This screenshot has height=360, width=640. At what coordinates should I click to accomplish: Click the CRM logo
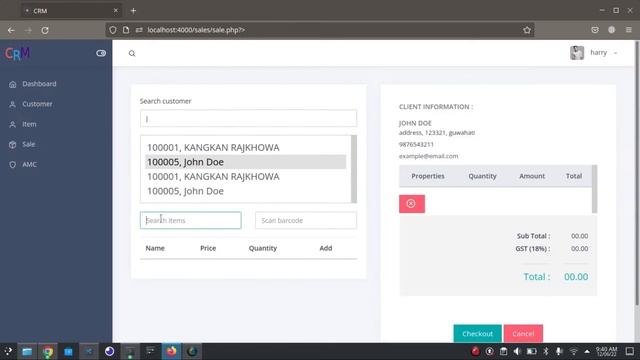pos(18,53)
